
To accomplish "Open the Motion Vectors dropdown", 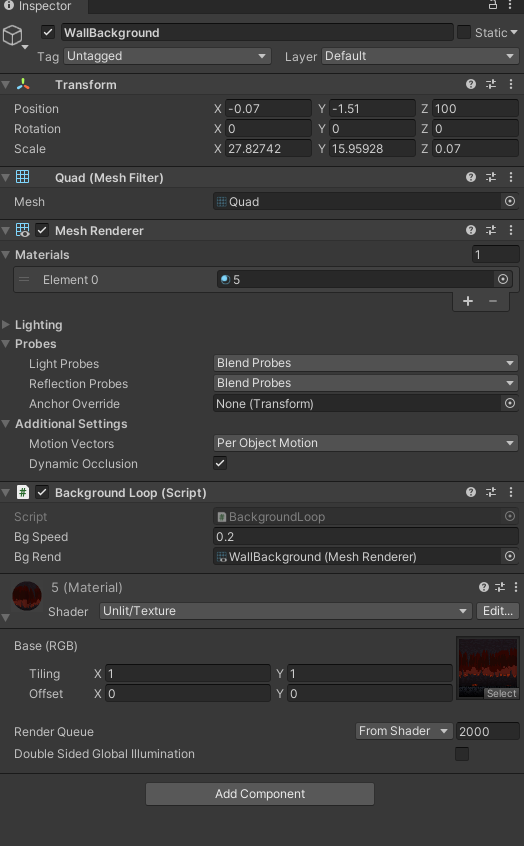I will click(365, 443).
